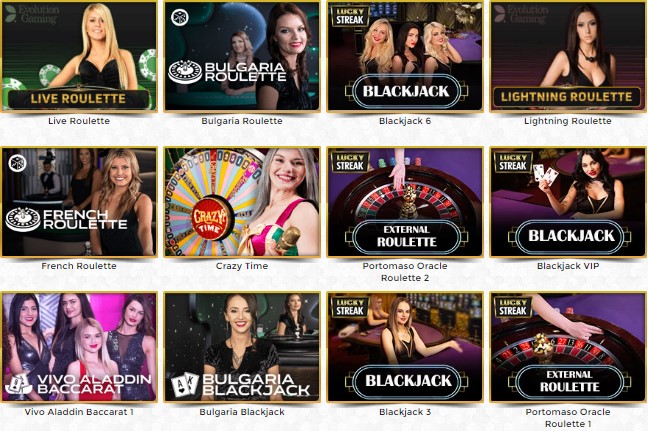Click the Lucky Streak badge on Portomaso Roulette 2

(x=350, y=162)
